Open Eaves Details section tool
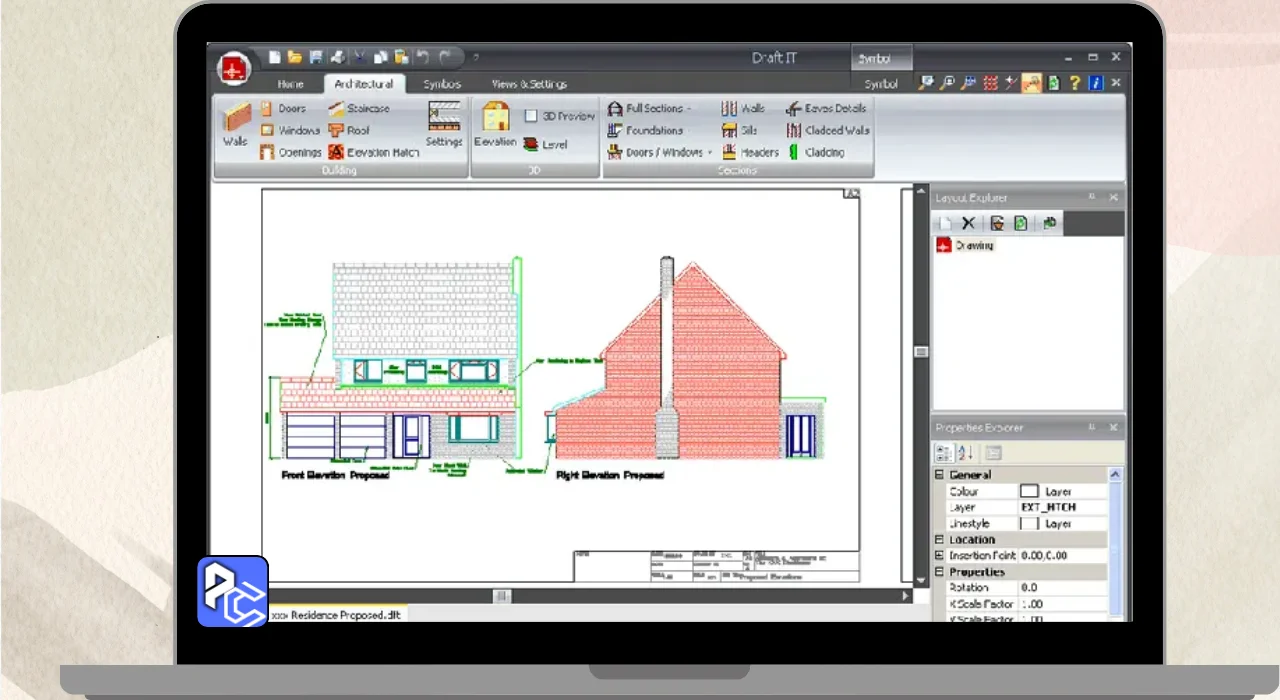 826,108
